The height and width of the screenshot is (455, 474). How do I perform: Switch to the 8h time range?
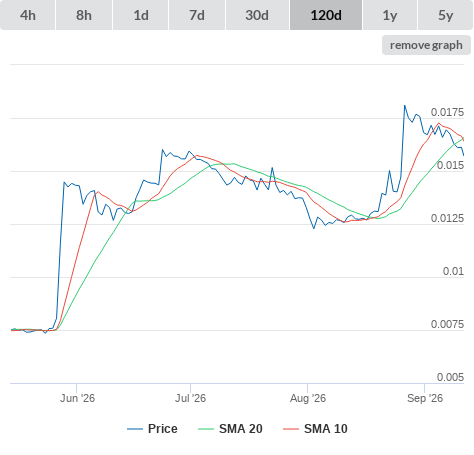(84, 15)
